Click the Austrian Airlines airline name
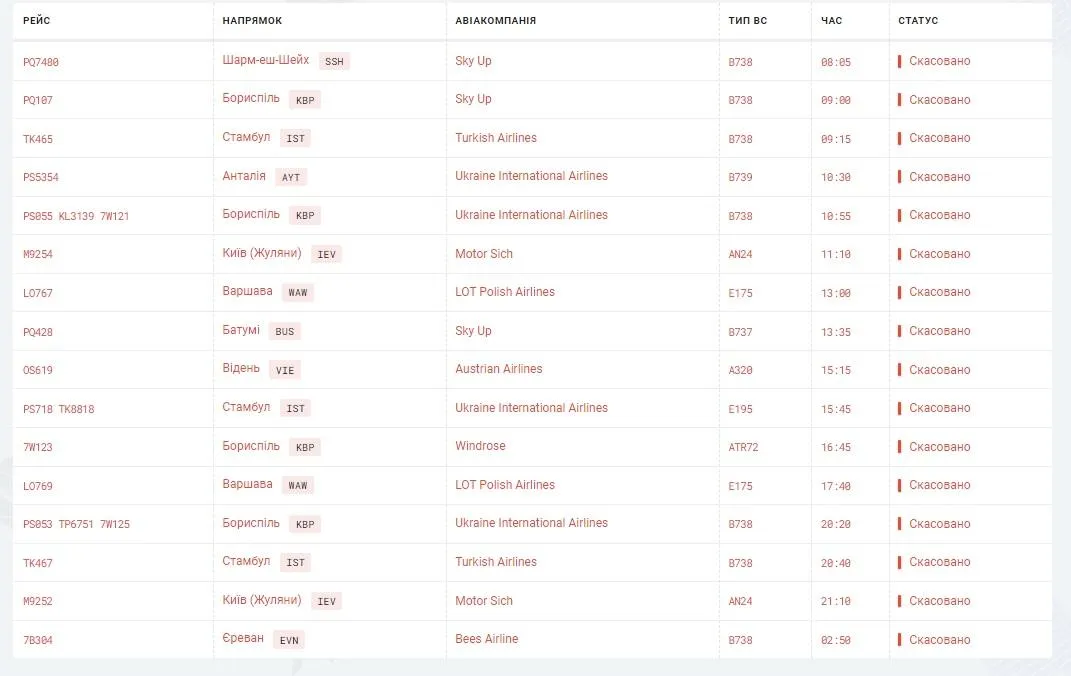 click(498, 369)
